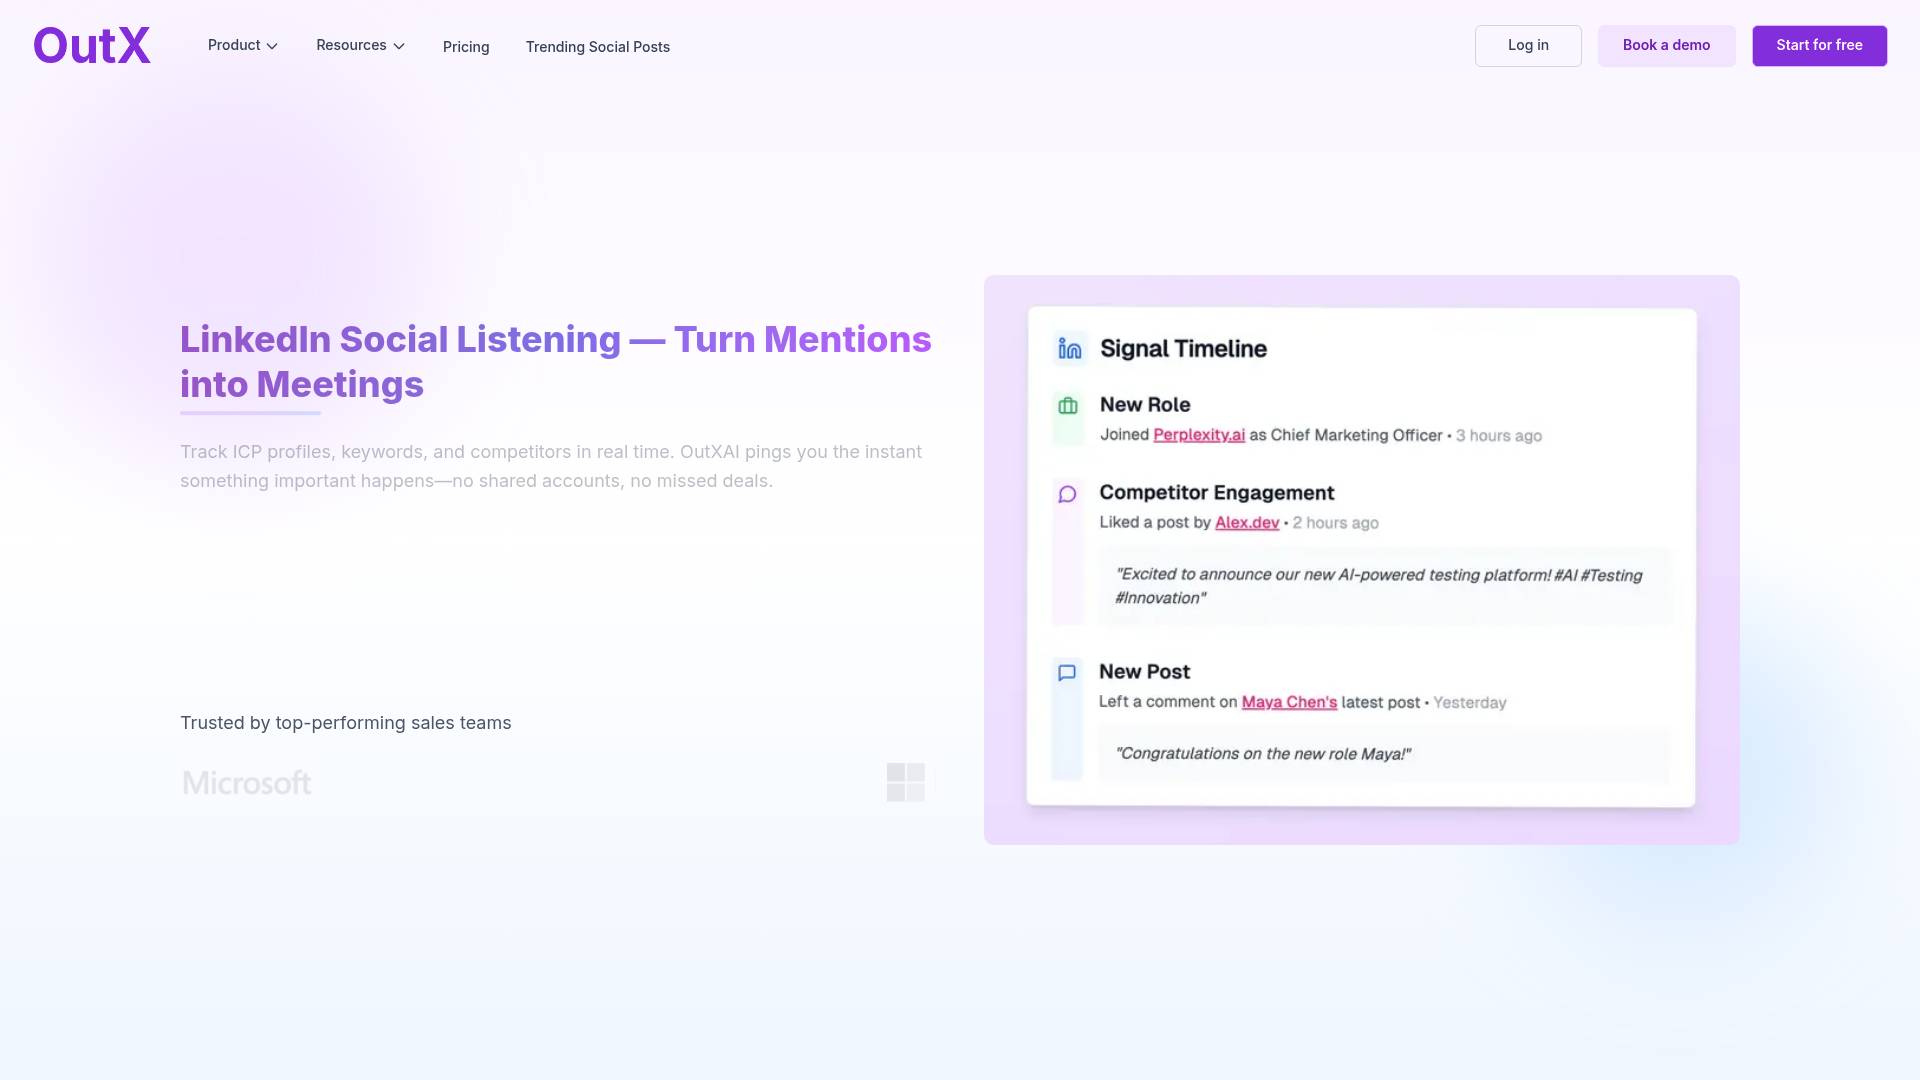Click the Book a demo button
The image size is (1920, 1080).
click(1666, 46)
